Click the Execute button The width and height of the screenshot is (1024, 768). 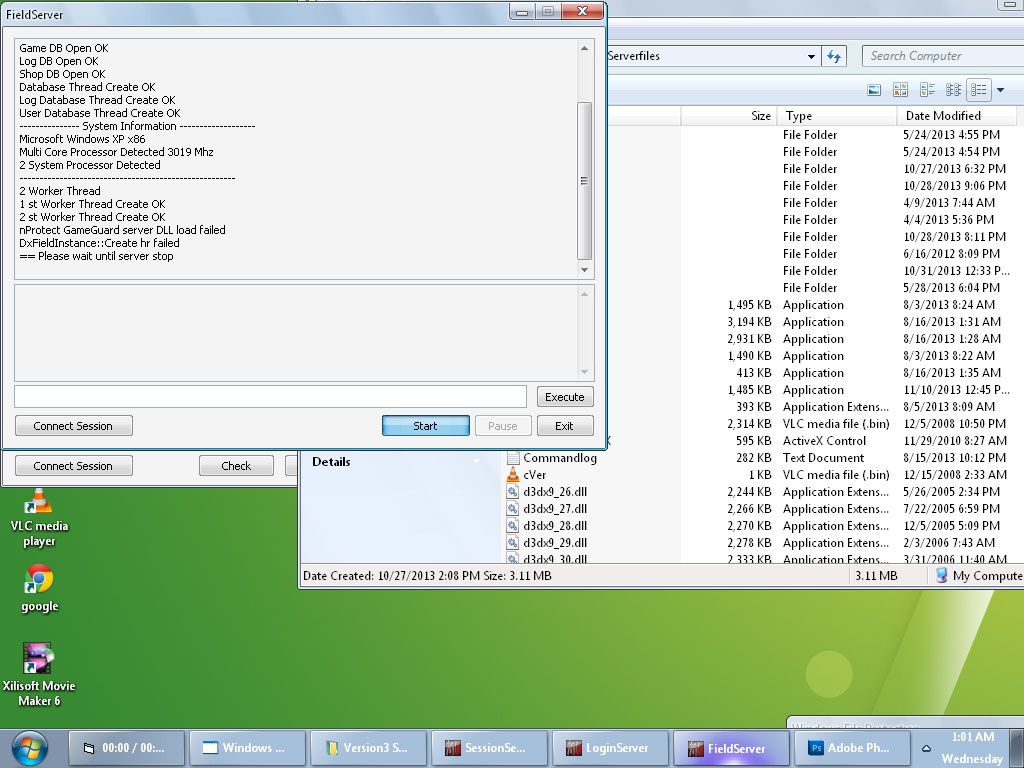(564, 397)
